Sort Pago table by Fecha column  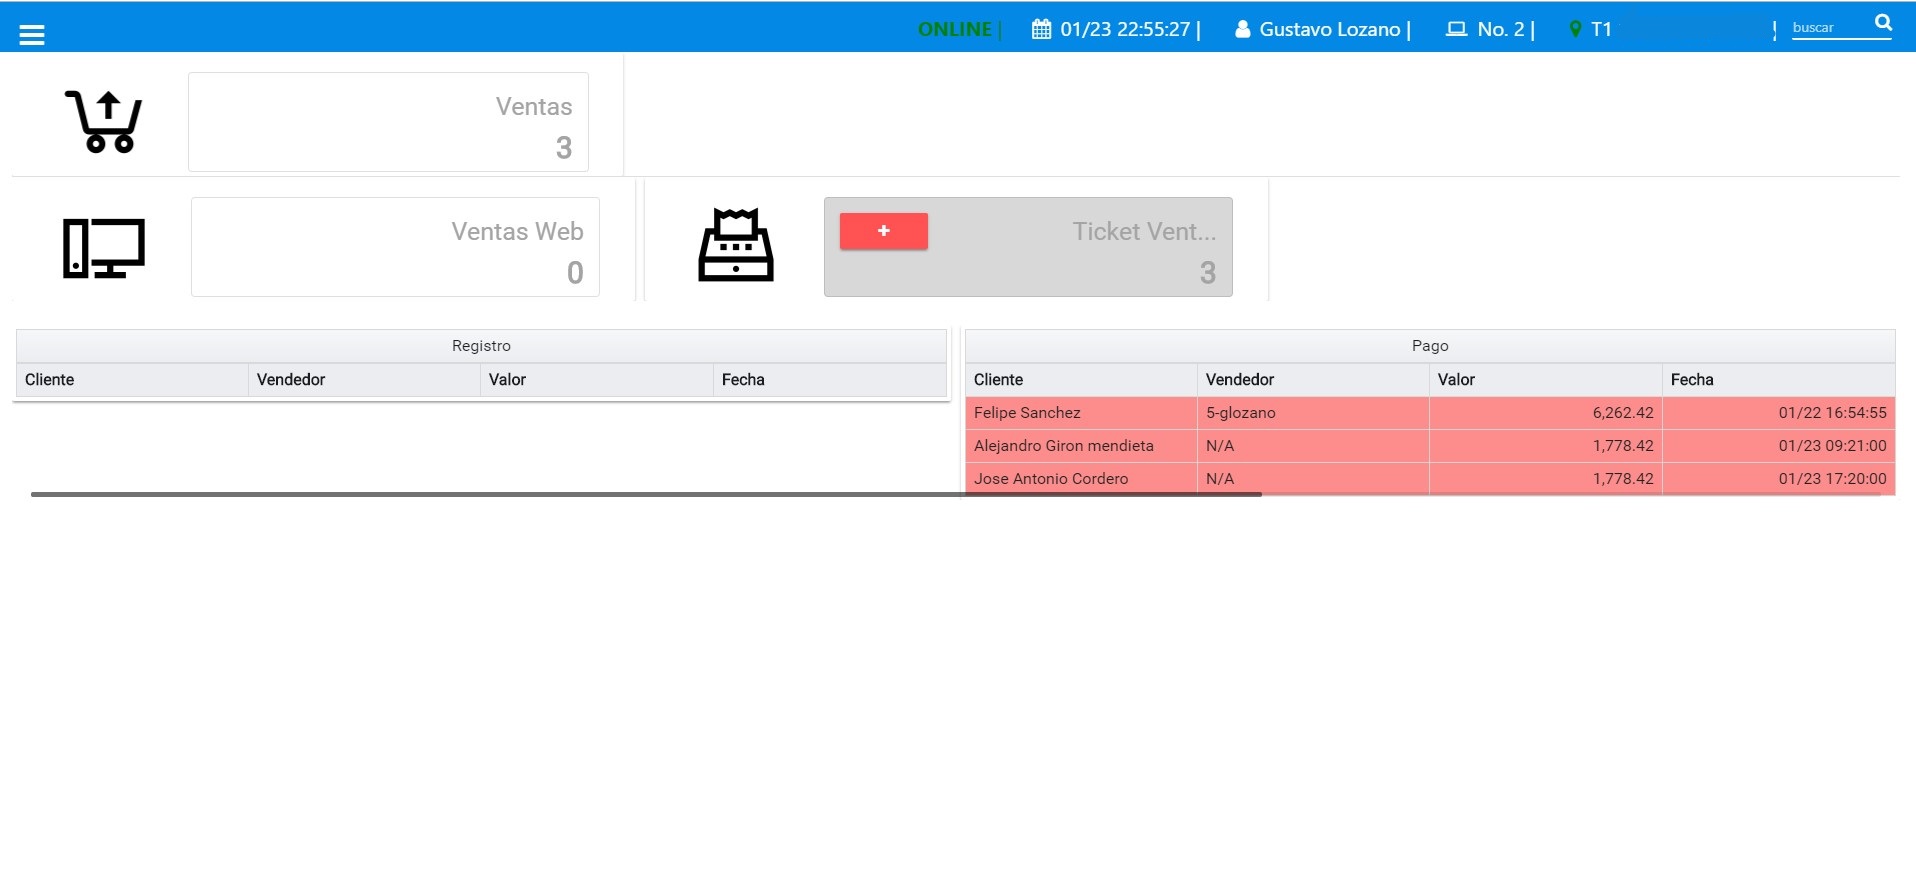[1777, 380]
